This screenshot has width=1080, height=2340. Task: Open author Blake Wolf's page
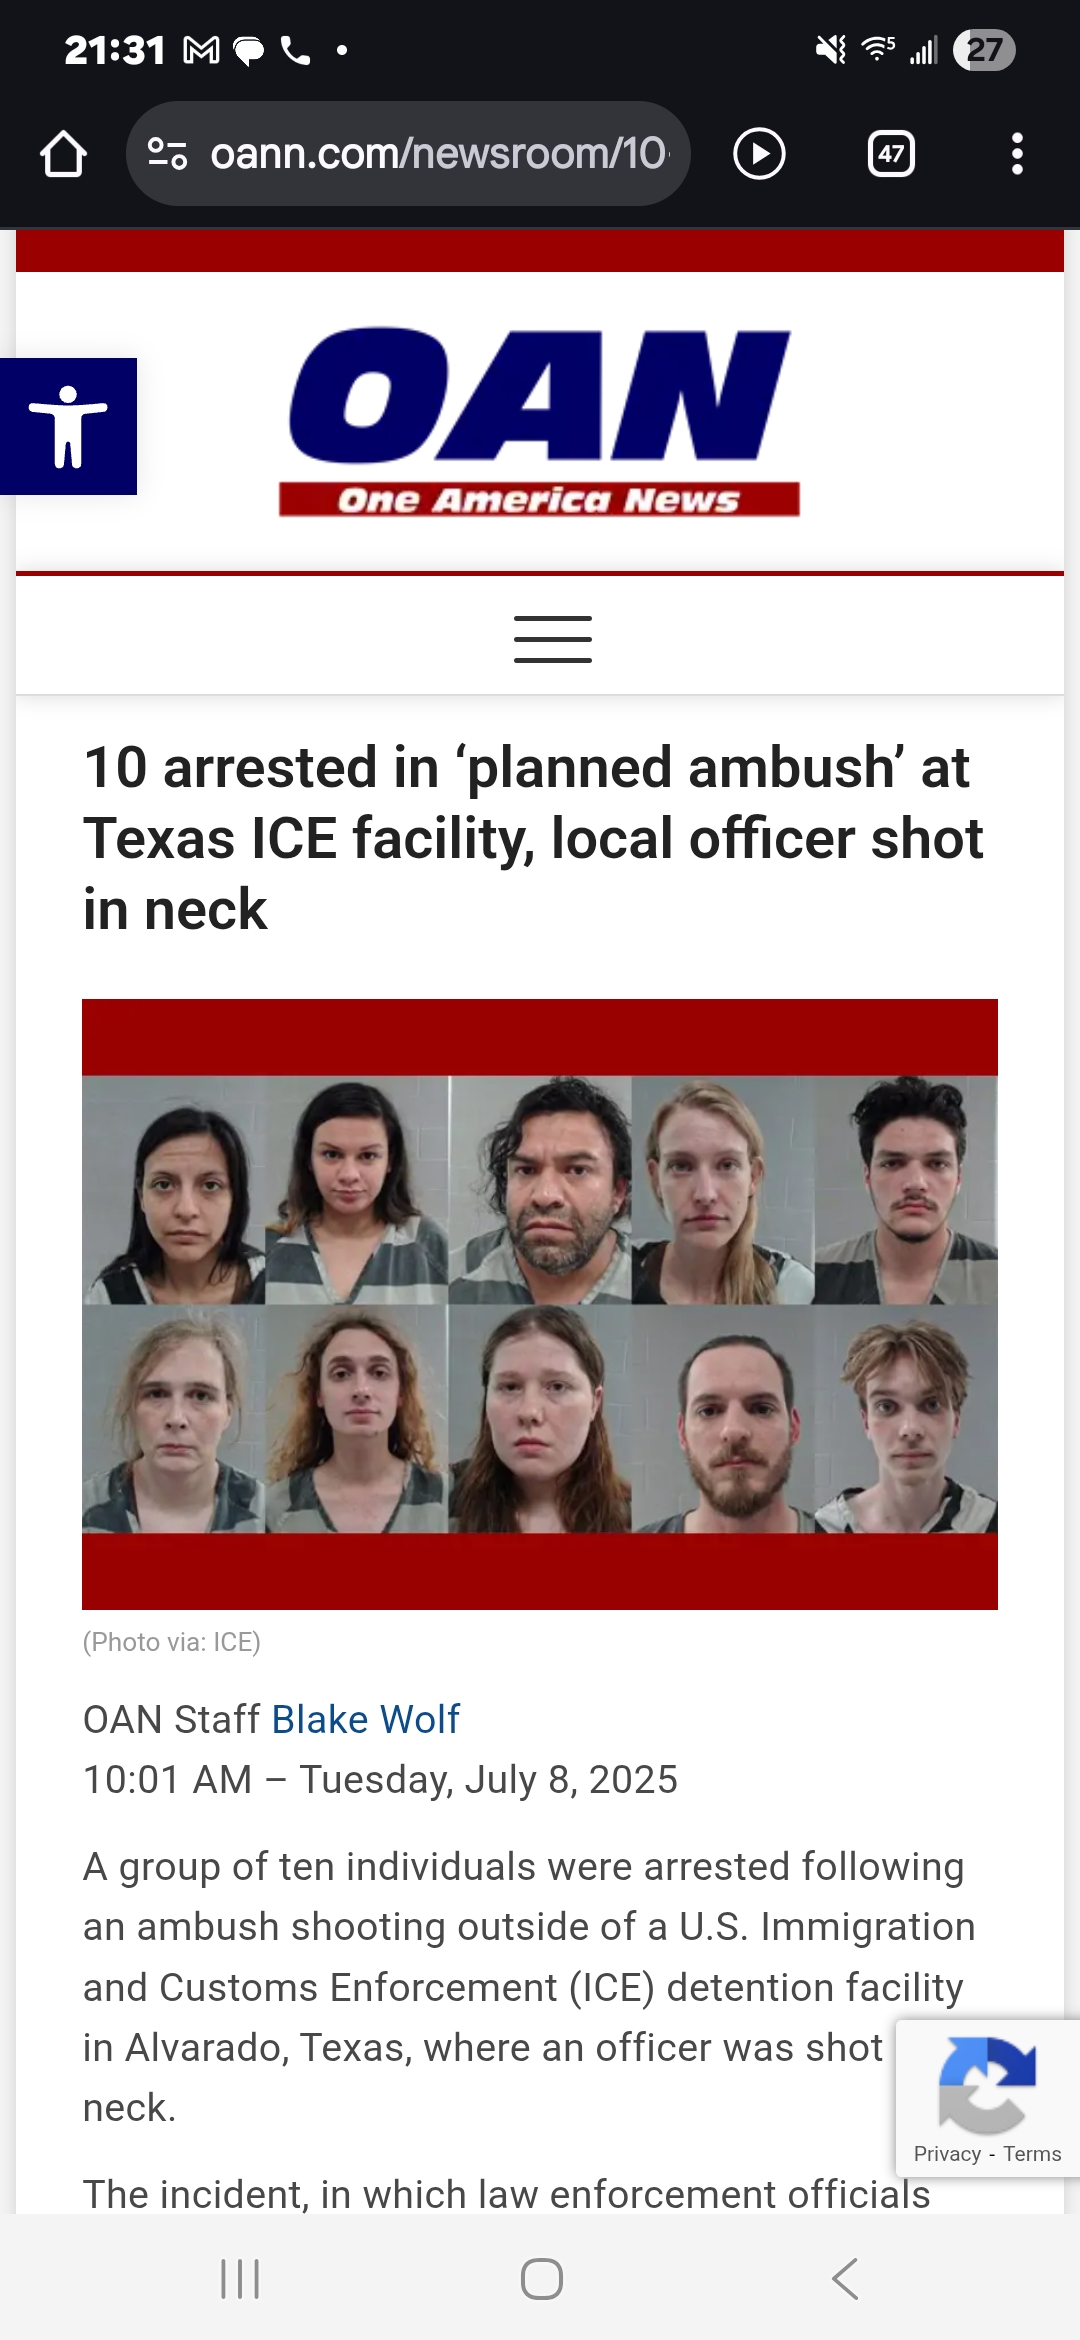365,1719
